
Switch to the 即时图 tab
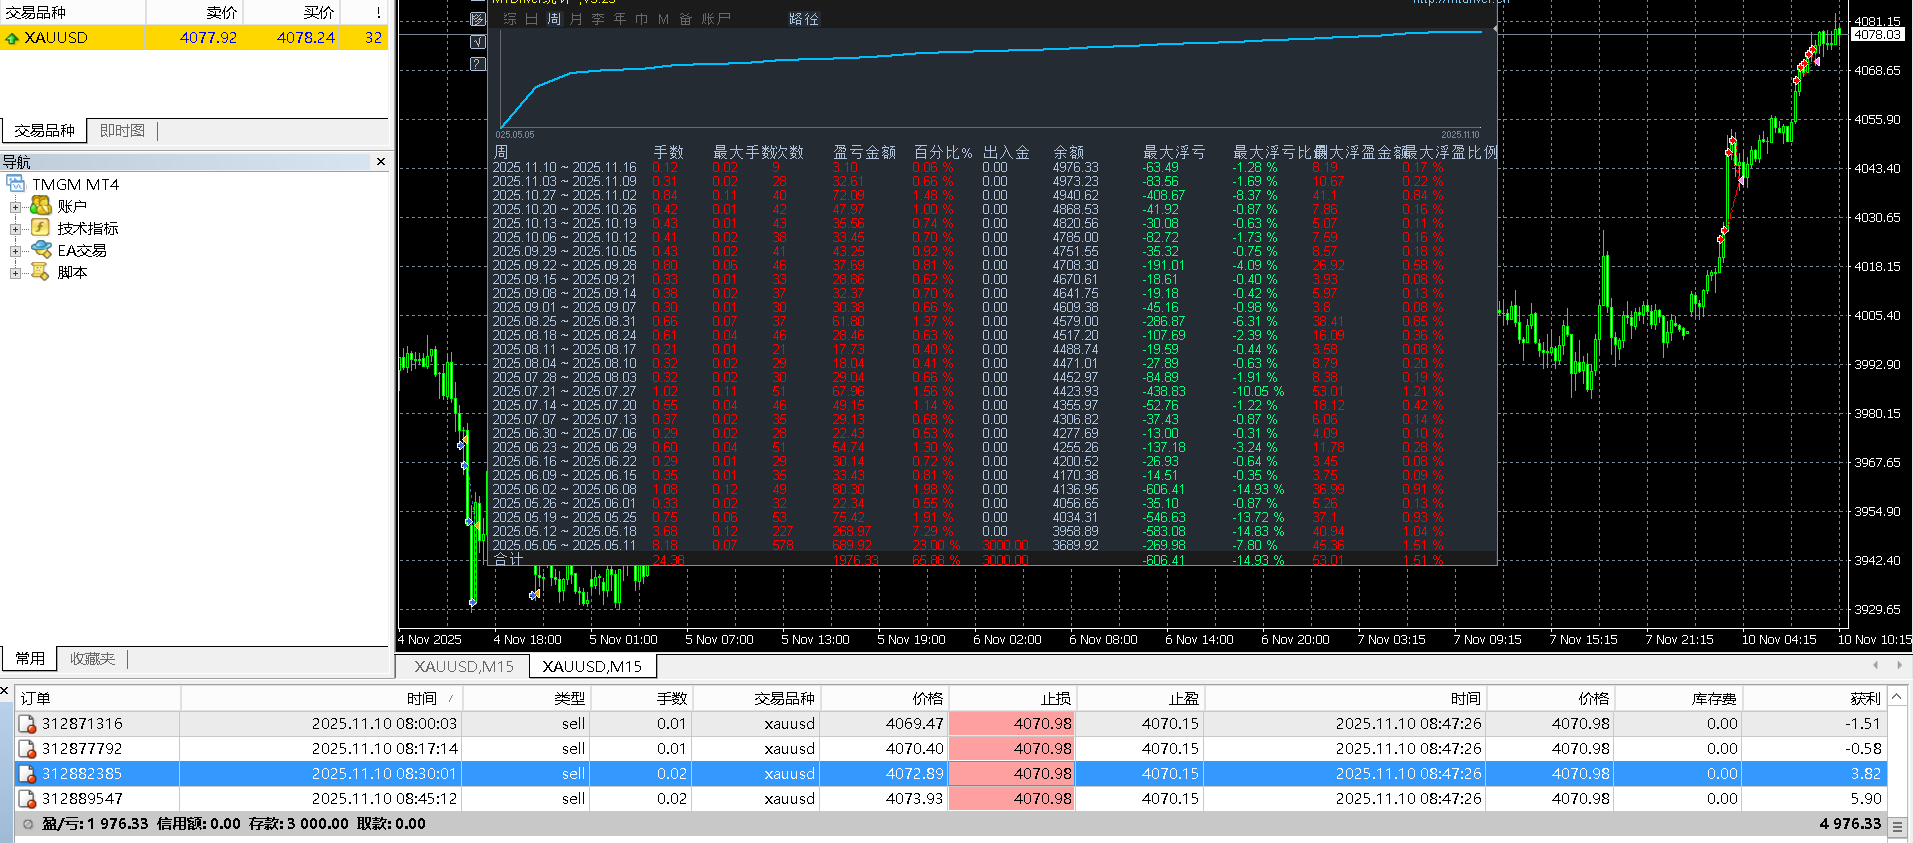[x=122, y=131]
